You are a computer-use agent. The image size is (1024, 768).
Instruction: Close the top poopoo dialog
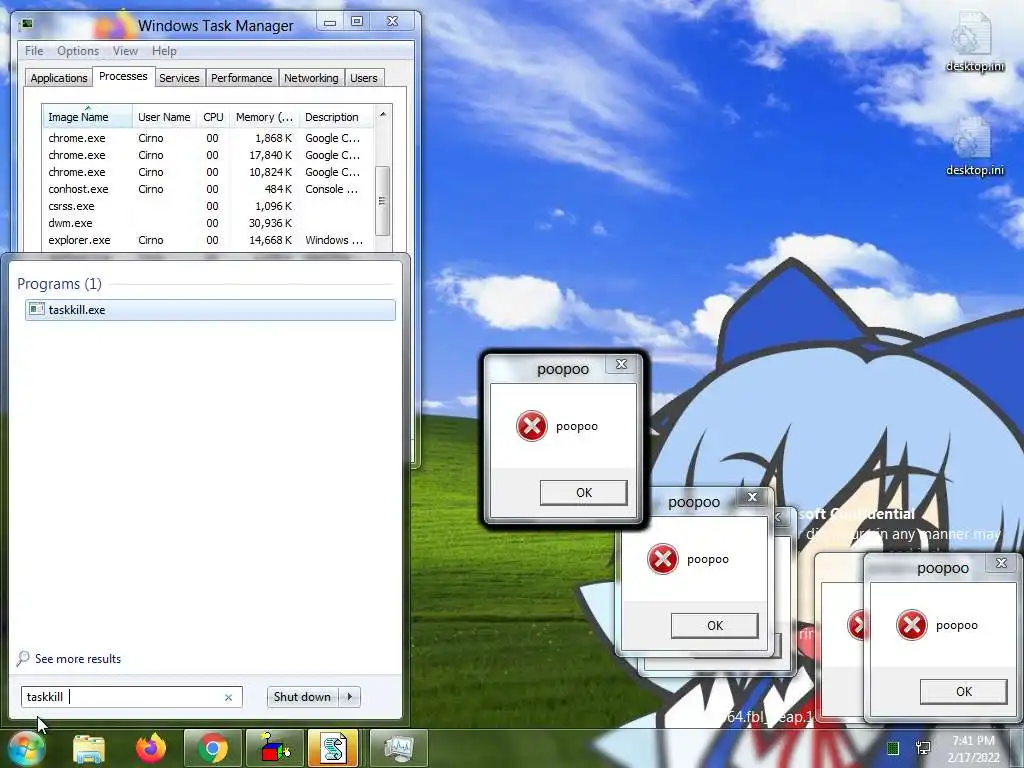point(621,364)
